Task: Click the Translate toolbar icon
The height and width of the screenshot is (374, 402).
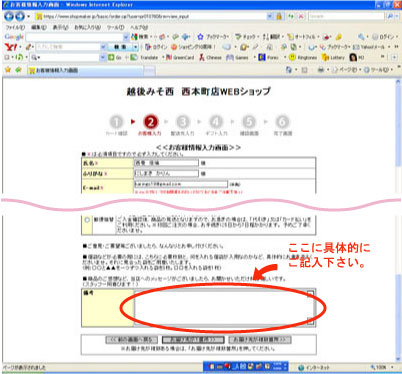Action: pos(134,57)
